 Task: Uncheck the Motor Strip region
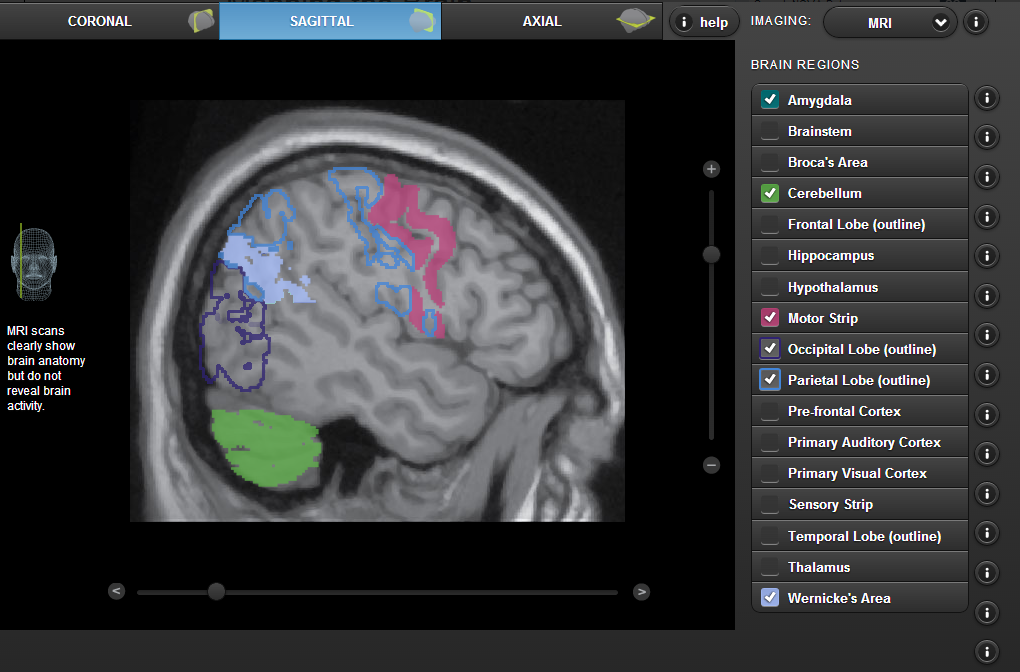pyautogui.click(x=770, y=317)
